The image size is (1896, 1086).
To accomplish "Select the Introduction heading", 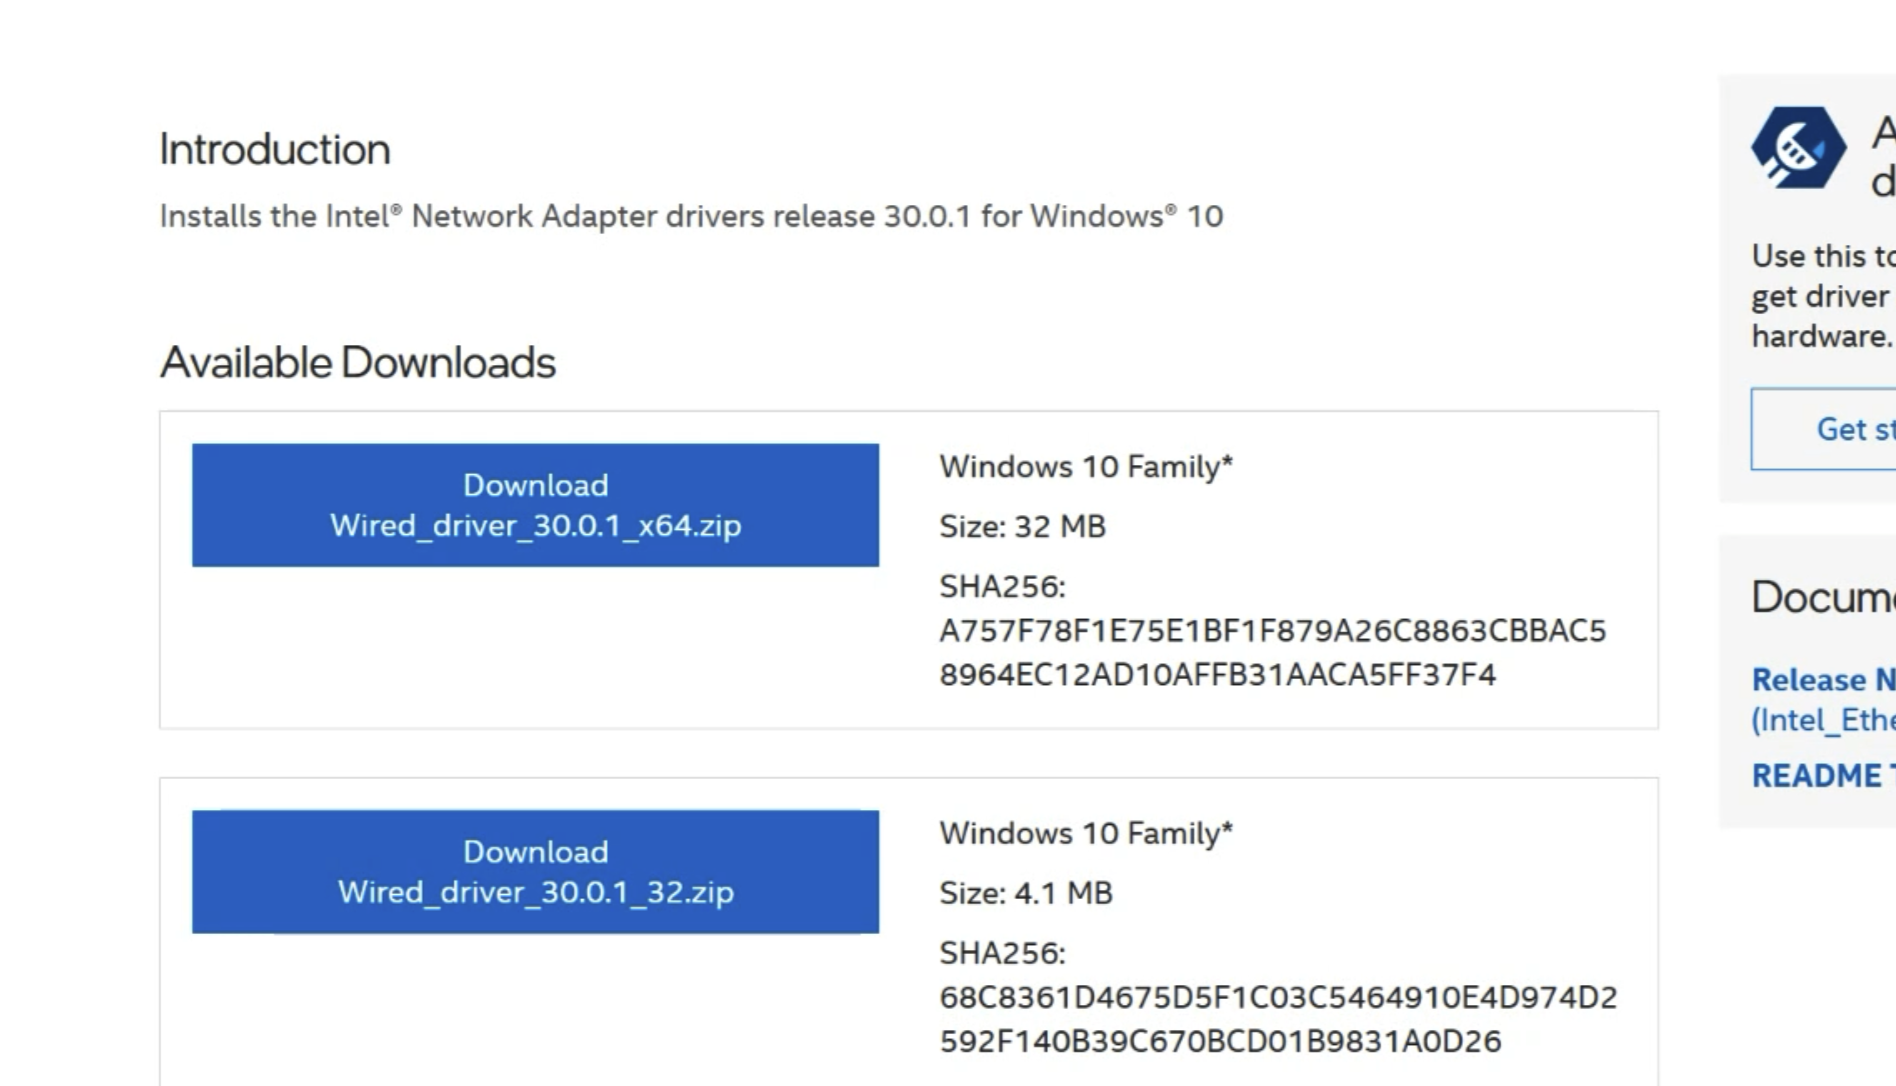I will point(275,148).
